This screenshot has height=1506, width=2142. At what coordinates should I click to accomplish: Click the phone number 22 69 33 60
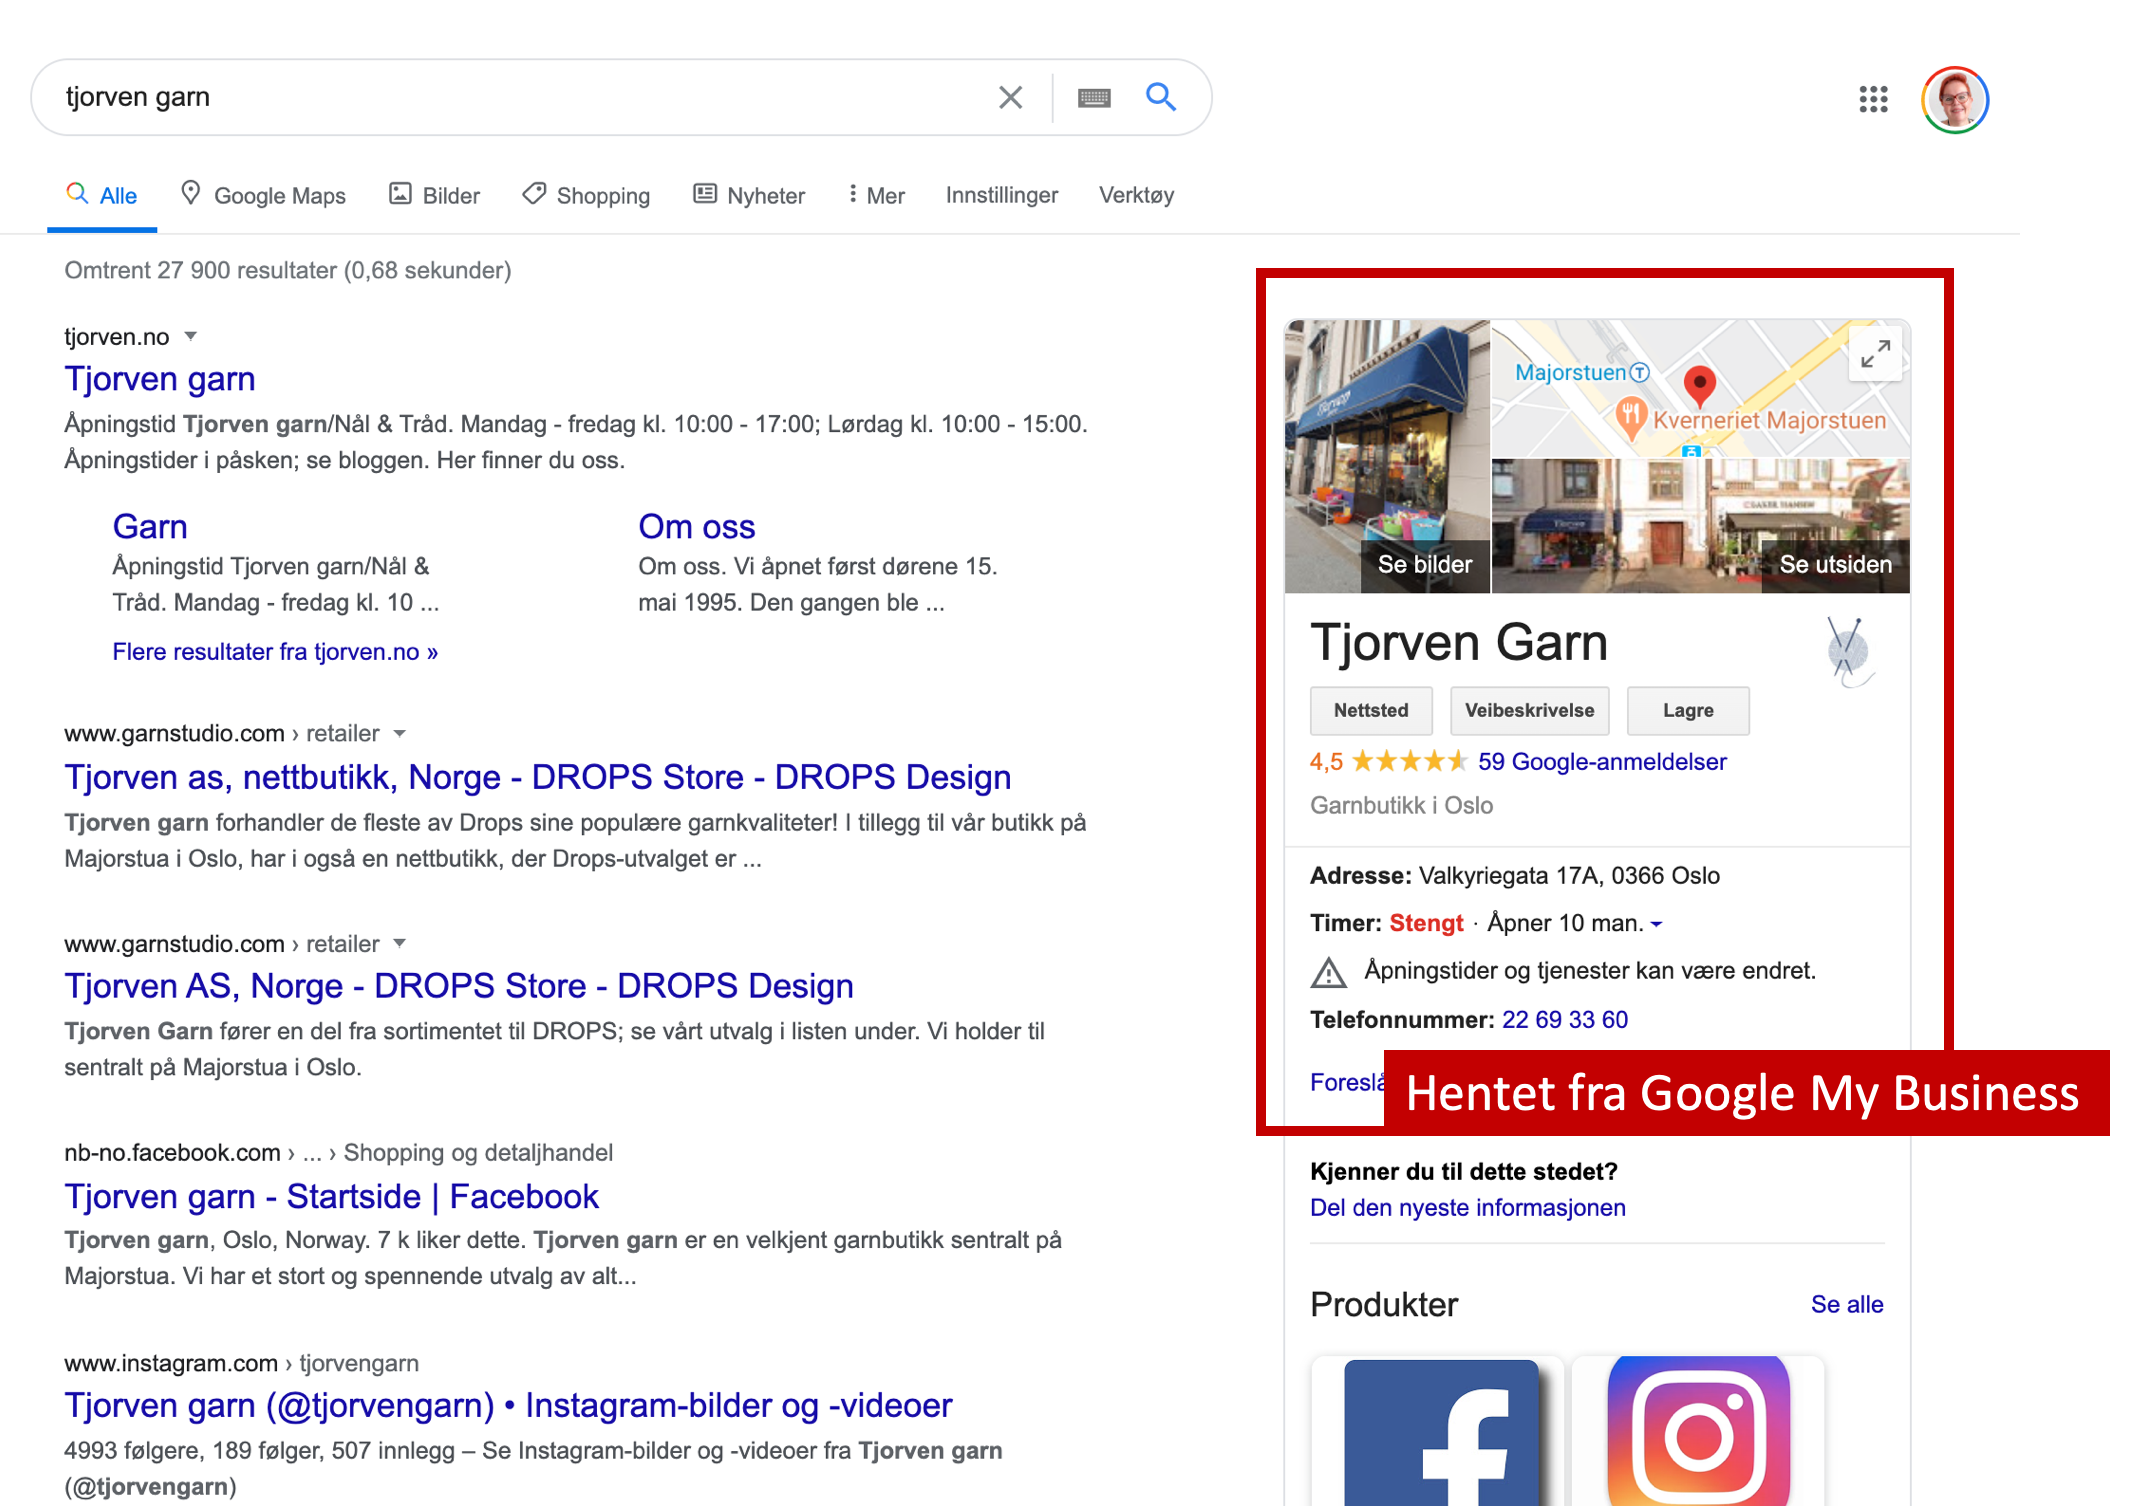click(x=1564, y=1019)
